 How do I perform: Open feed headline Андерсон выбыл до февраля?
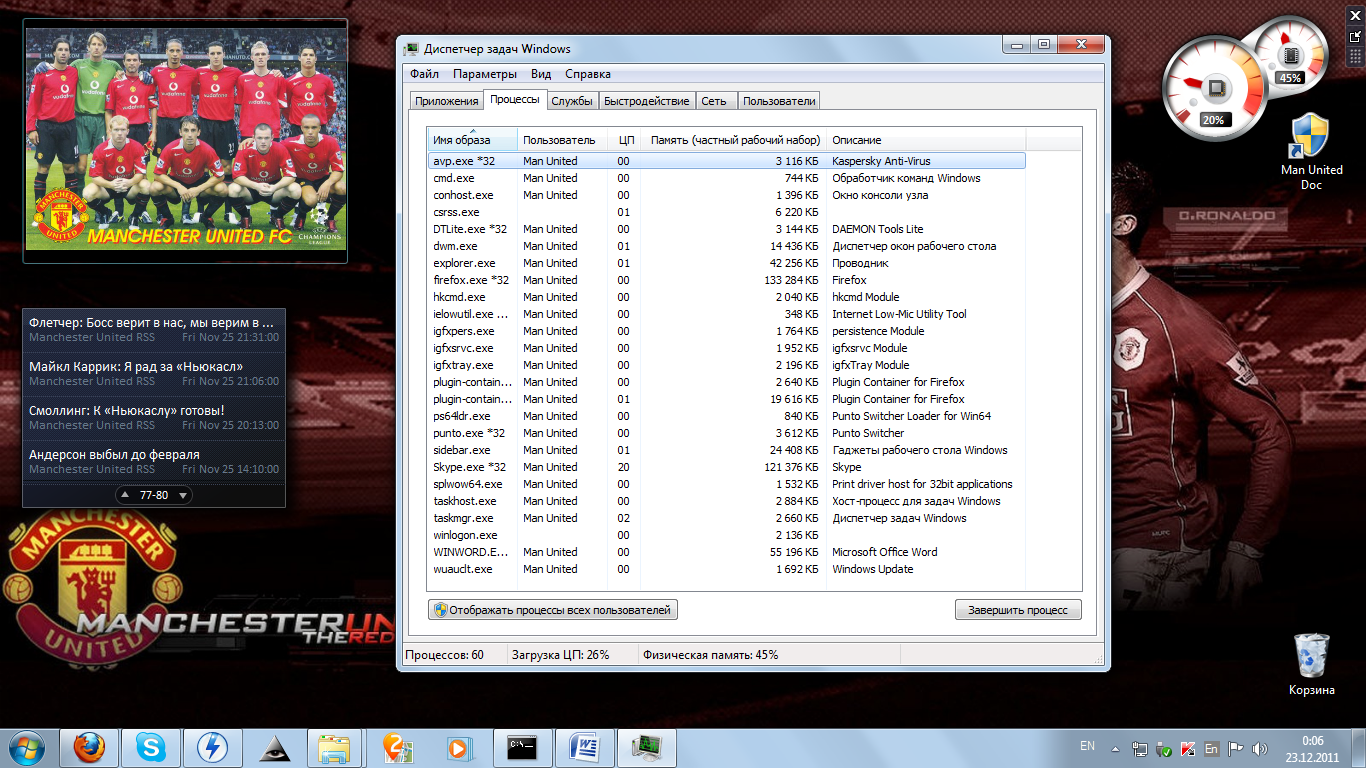point(115,455)
